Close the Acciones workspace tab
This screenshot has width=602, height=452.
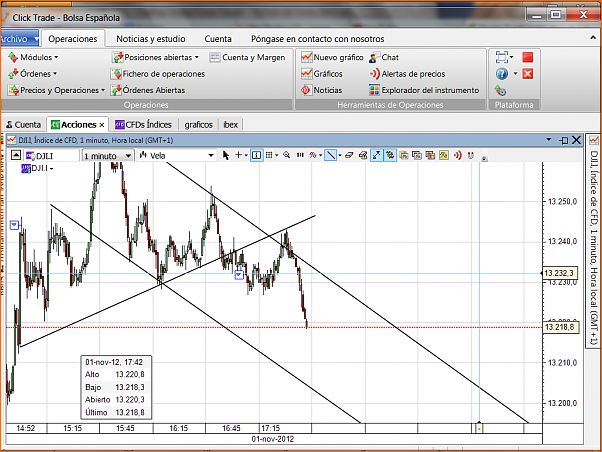pyautogui.click(x=102, y=125)
